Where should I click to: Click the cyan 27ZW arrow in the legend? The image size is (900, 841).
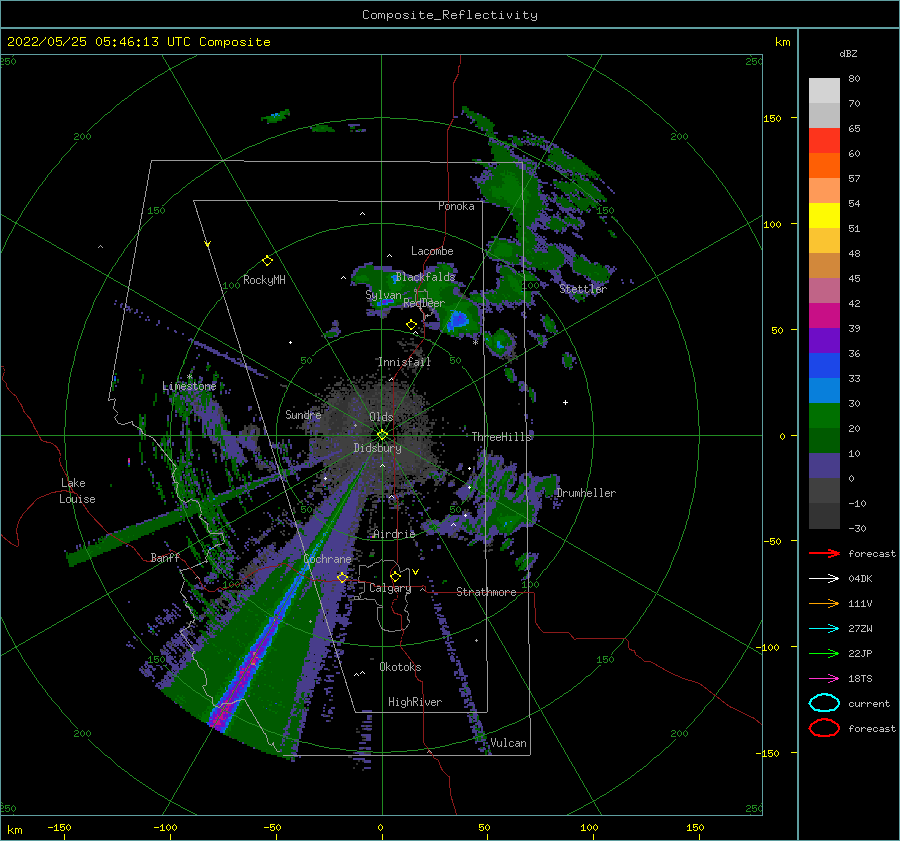[824, 629]
